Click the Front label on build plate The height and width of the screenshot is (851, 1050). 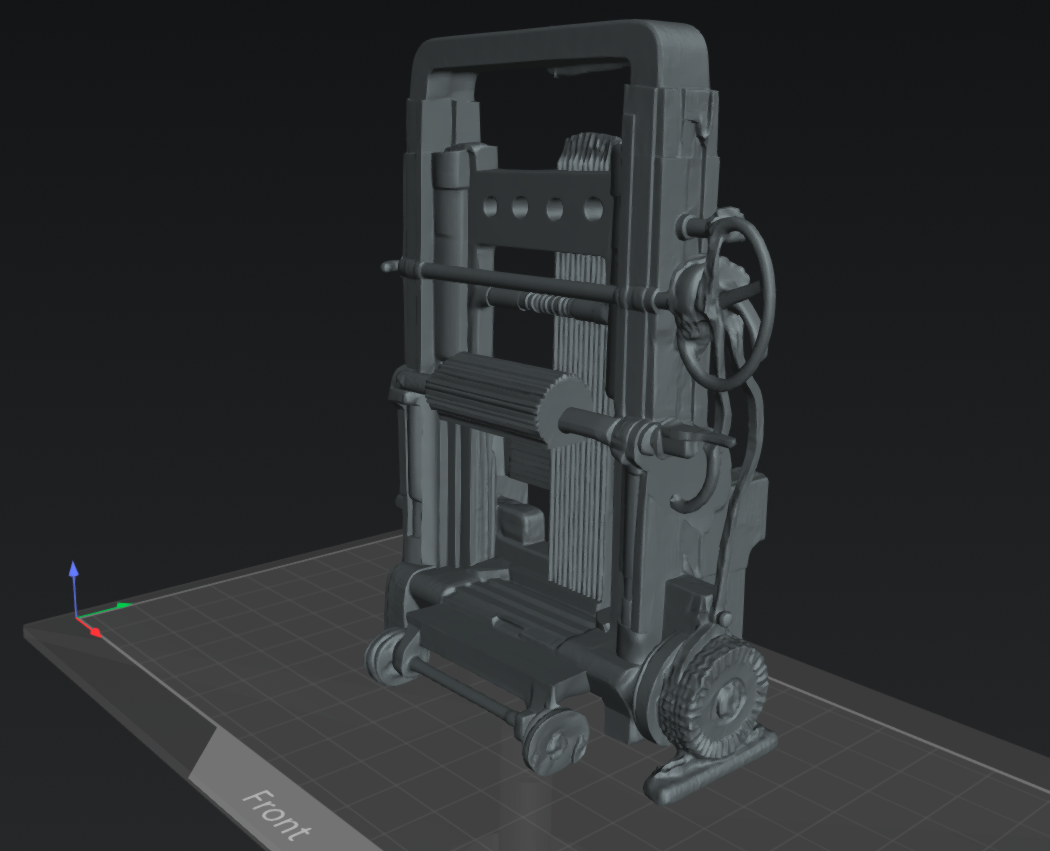(277, 813)
